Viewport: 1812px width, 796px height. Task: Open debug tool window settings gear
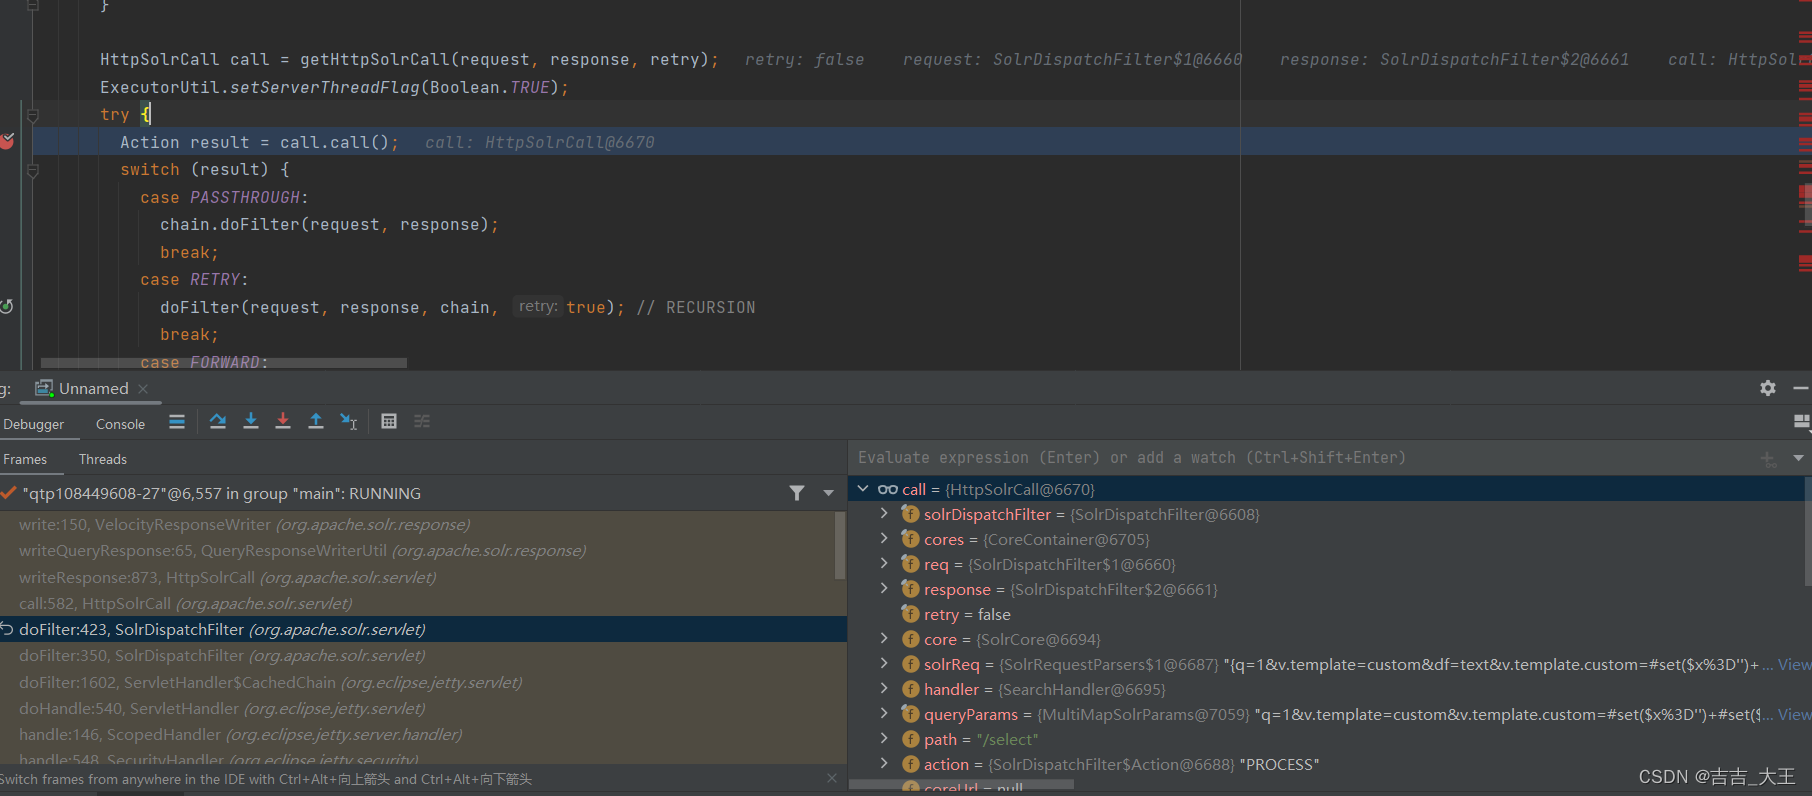pyautogui.click(x=1768, y=388)
